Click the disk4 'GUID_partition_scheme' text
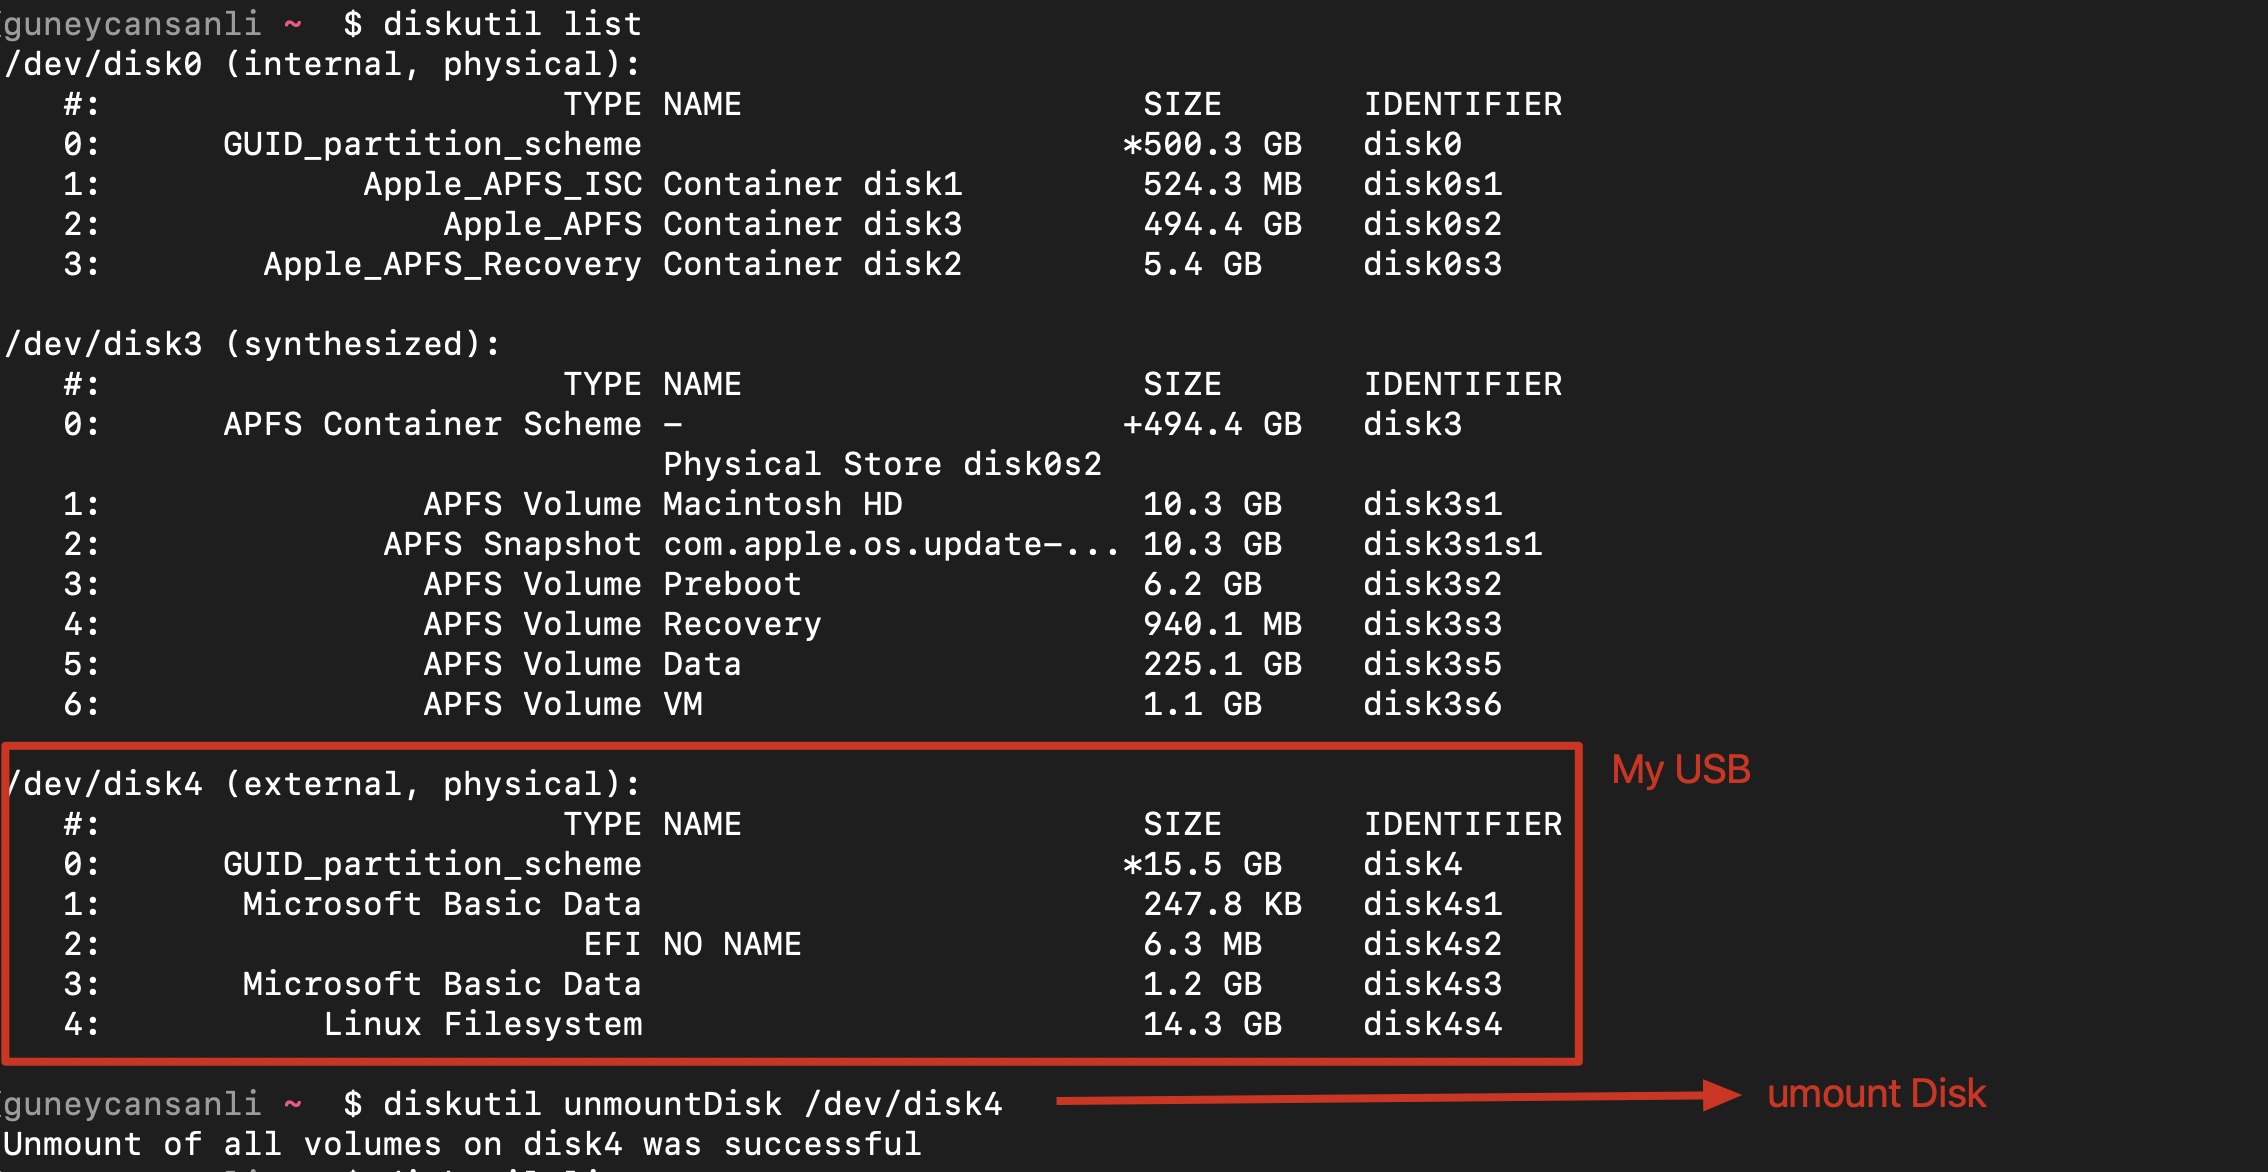 tap(432, 864)
